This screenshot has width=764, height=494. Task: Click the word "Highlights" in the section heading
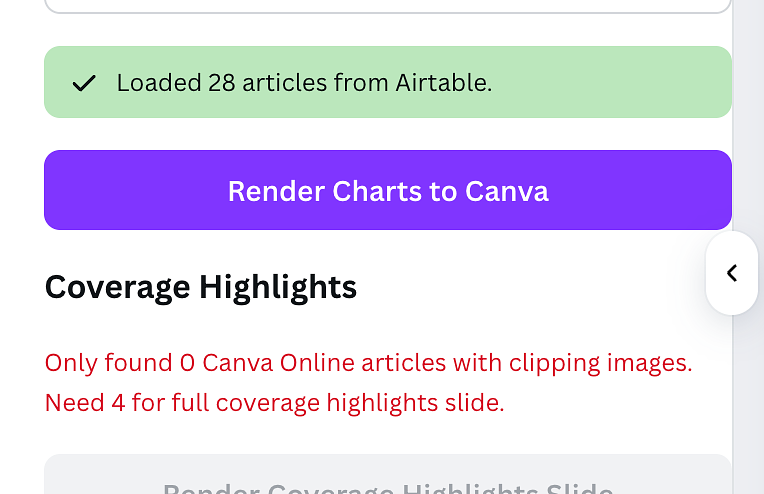click(x=278, y=287)
